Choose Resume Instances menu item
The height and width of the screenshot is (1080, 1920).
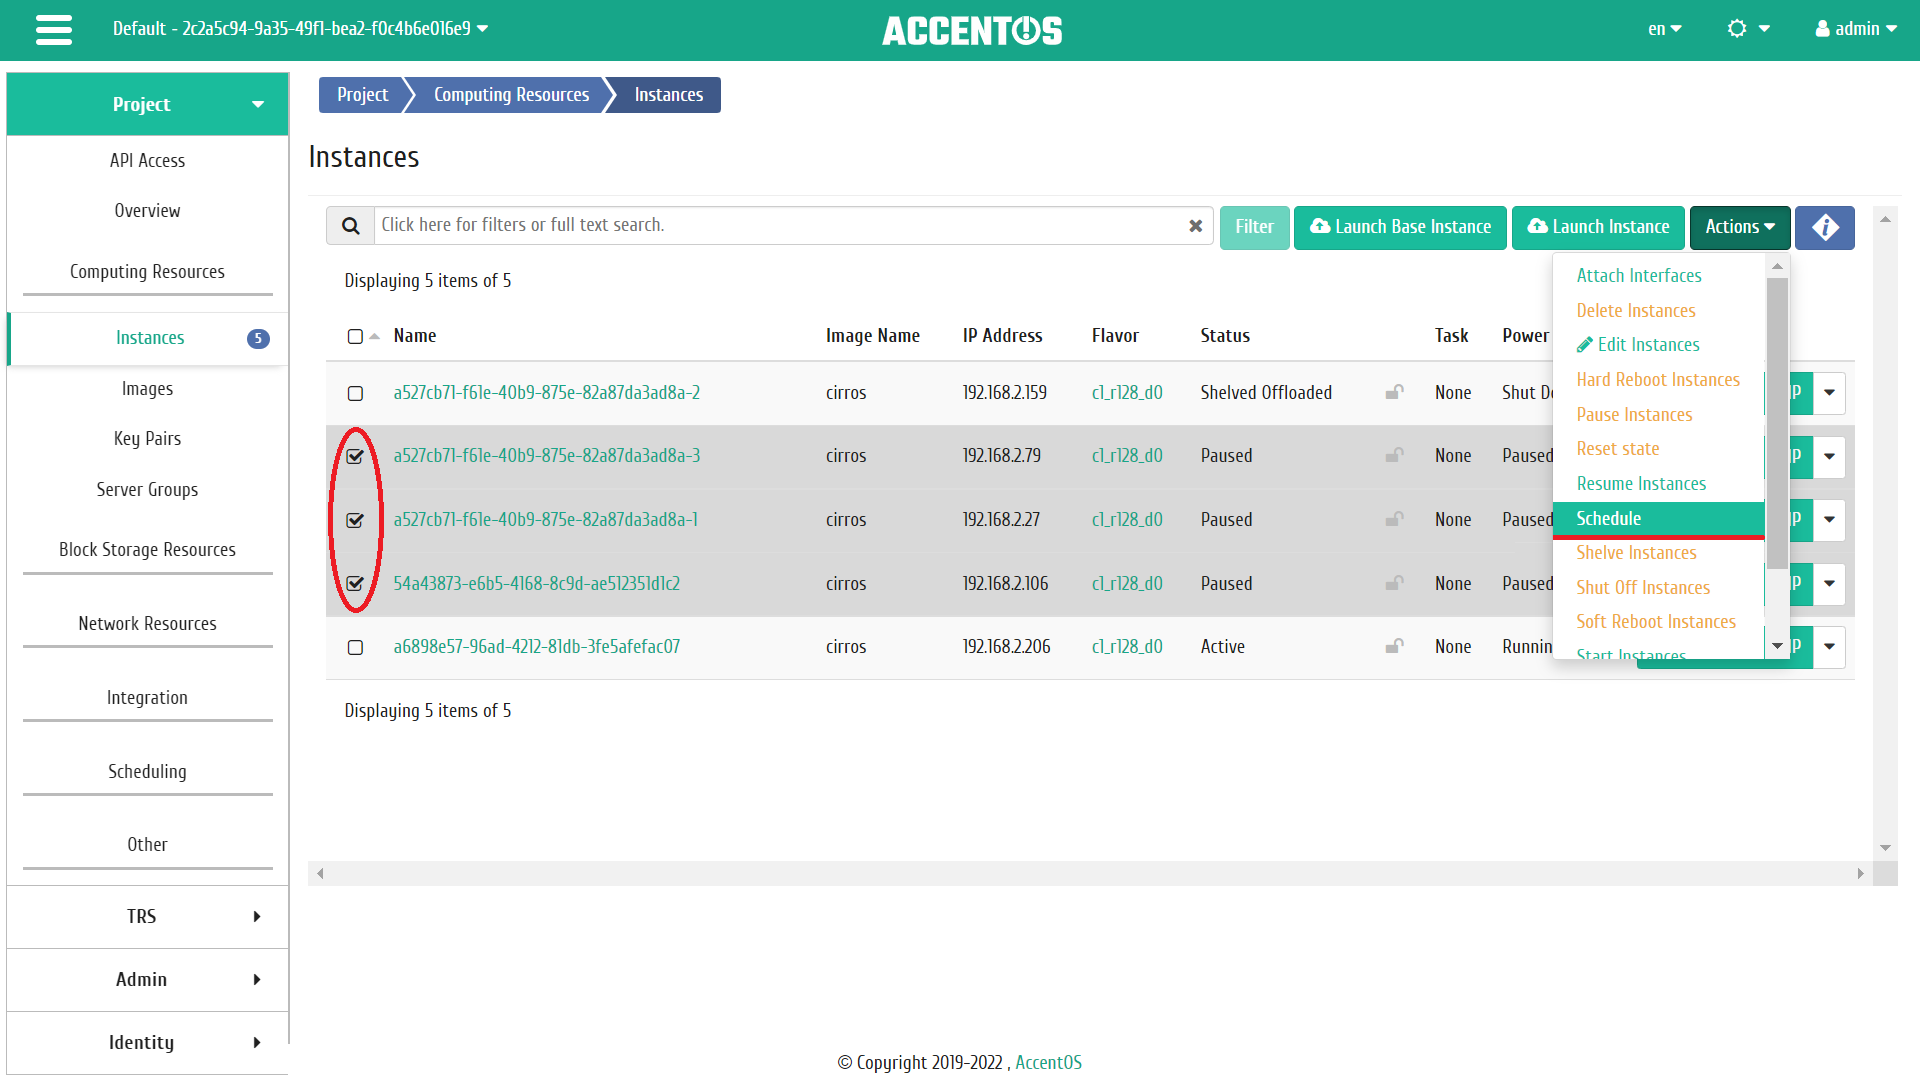(1641, 484)
